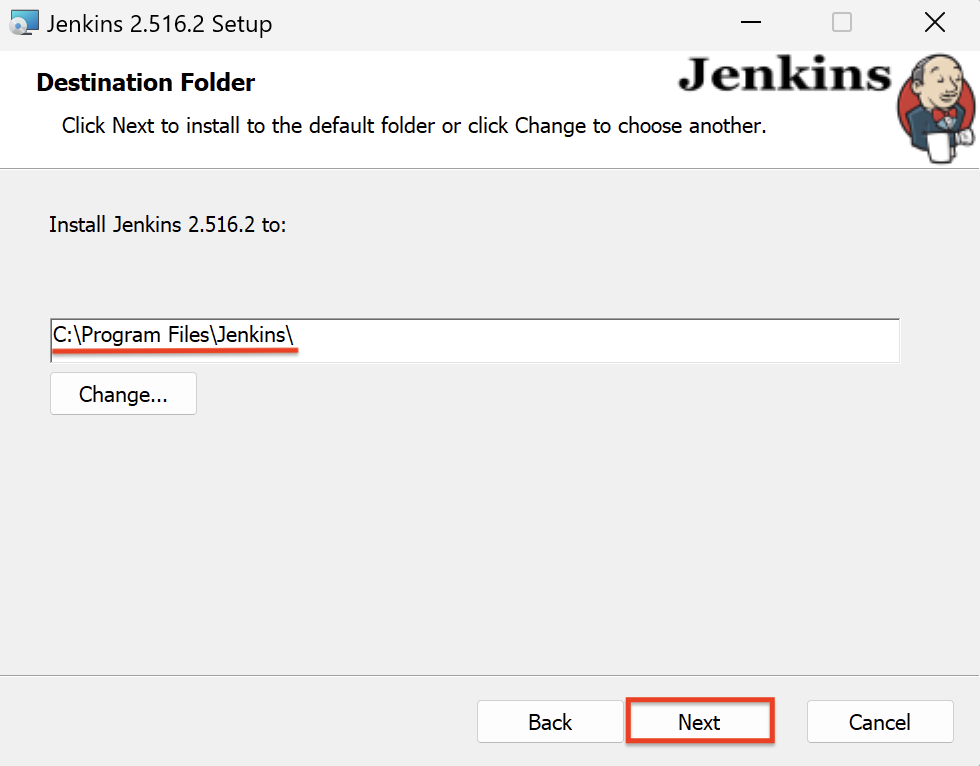This screenshot has height=766, width=980.
Task: Click the Jenkins wordmark in header
Action: pyautogui.click(x=784, y=75)
